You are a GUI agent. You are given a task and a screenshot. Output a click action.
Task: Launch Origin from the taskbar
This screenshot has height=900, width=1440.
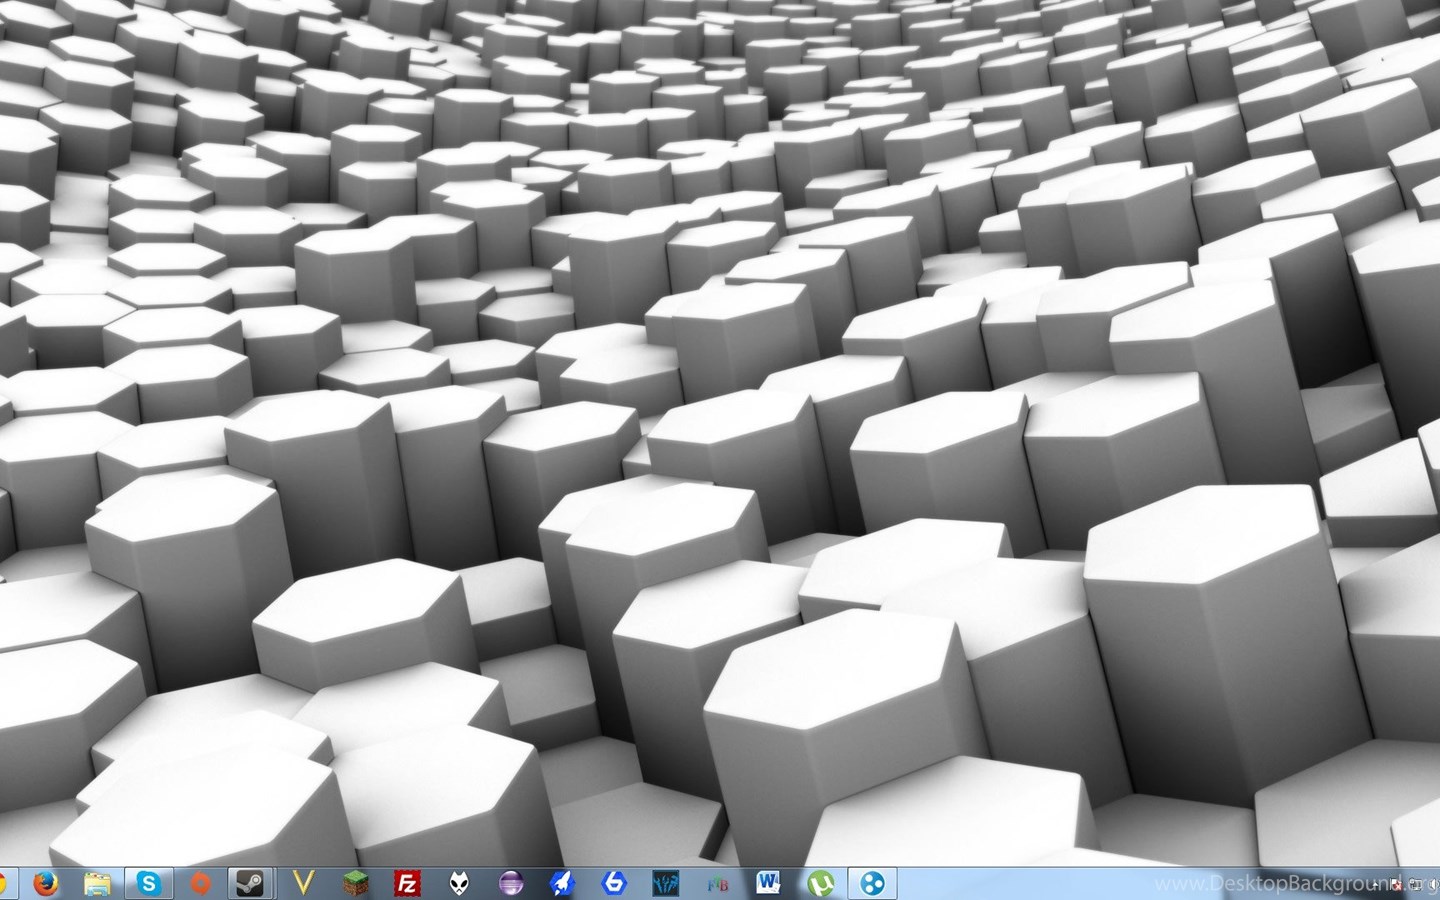[x=201, y=884]
